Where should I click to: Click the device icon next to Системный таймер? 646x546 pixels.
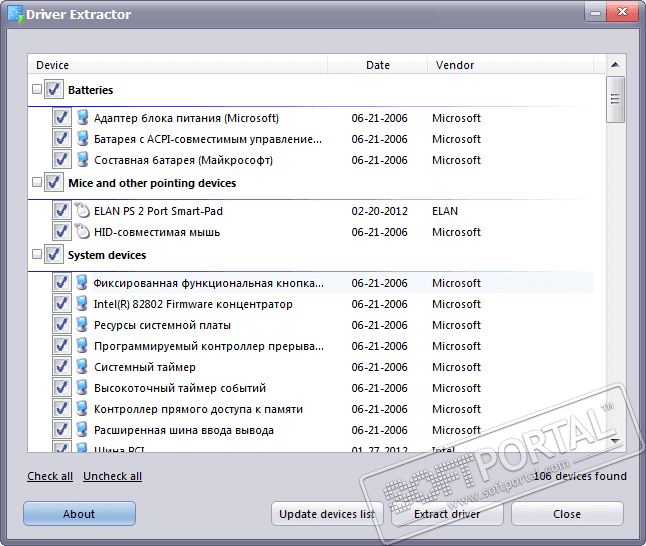(x=82, y=367)
